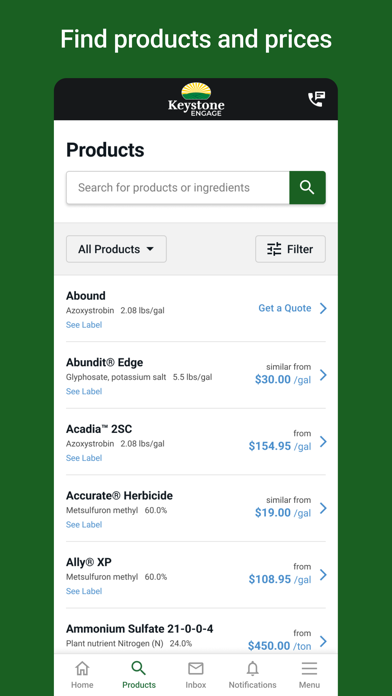392x696 pixels.
Task: Click Get a Quote for Abound
Action: coord(285,308)
